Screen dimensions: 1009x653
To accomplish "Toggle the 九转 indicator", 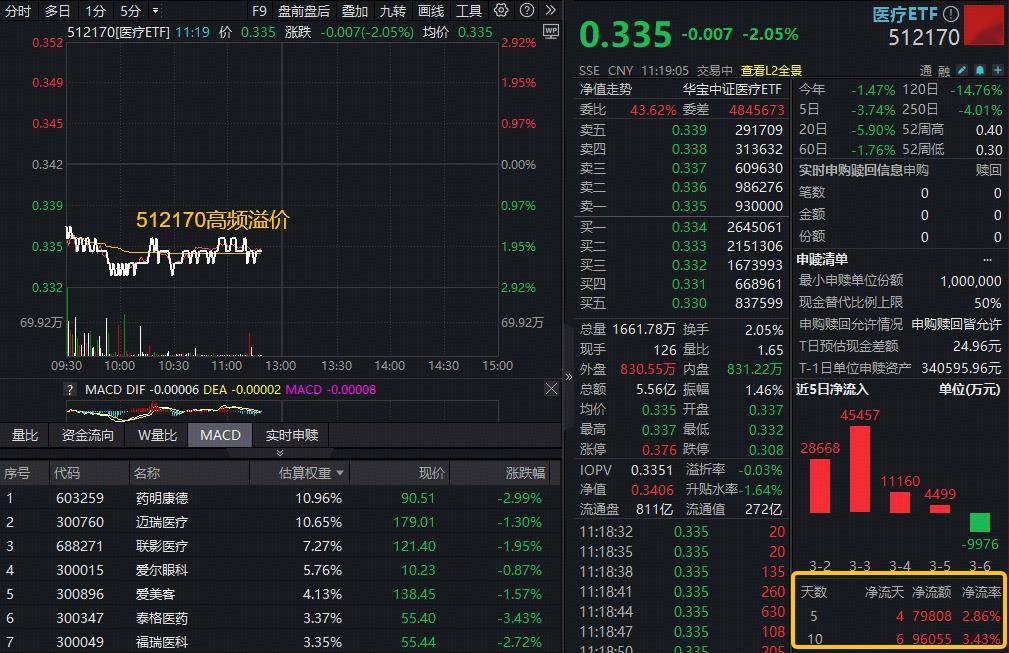I will point(393,11).
